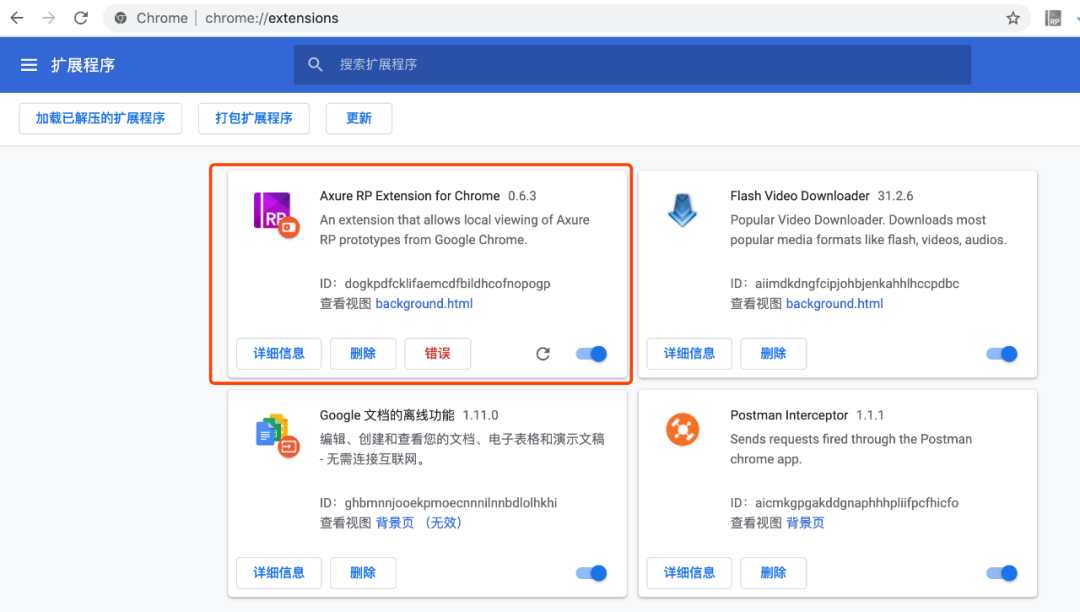Click 删除 for Google 文档的离线功能
Image resolution: width=1080 pixels, height=612 pixels.
[363, 573]
